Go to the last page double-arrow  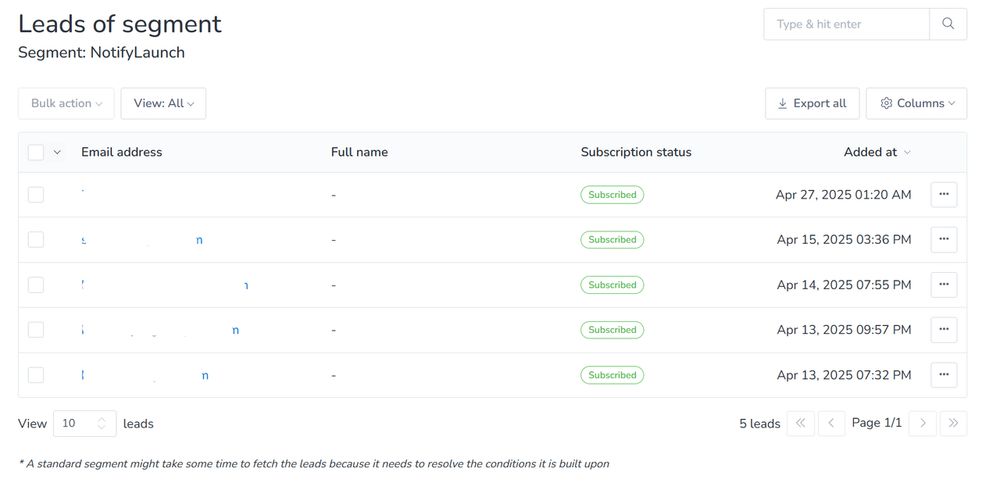tap(953, 423)
